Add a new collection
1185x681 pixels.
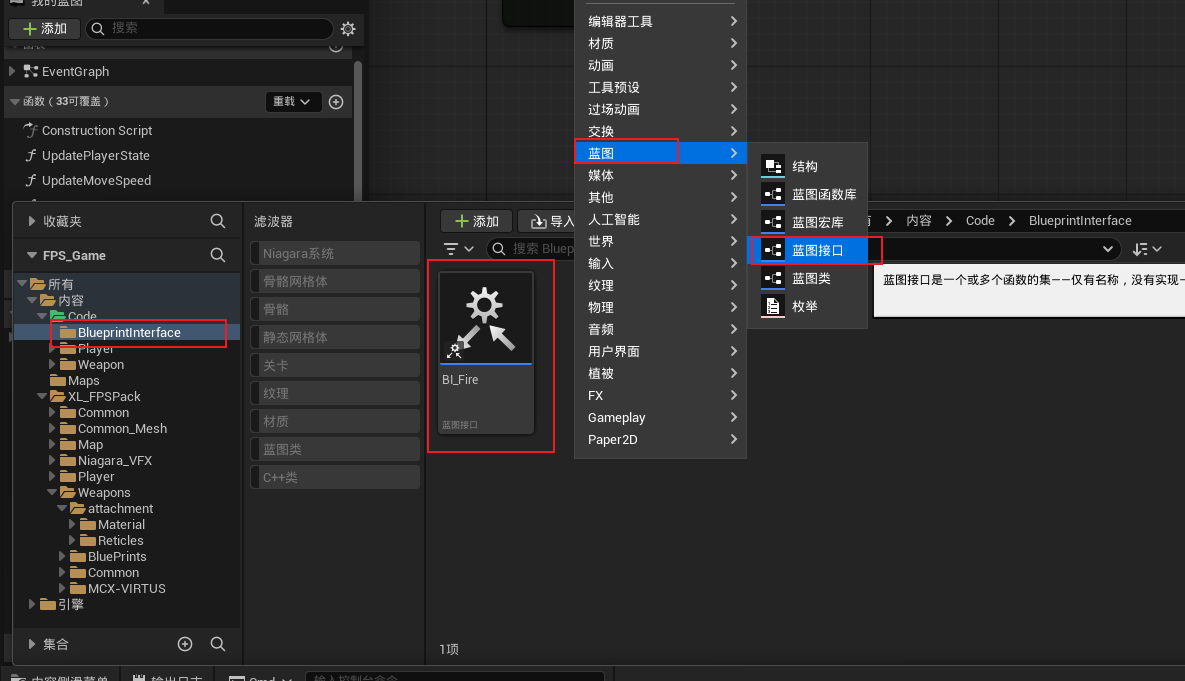coord(185,644)
